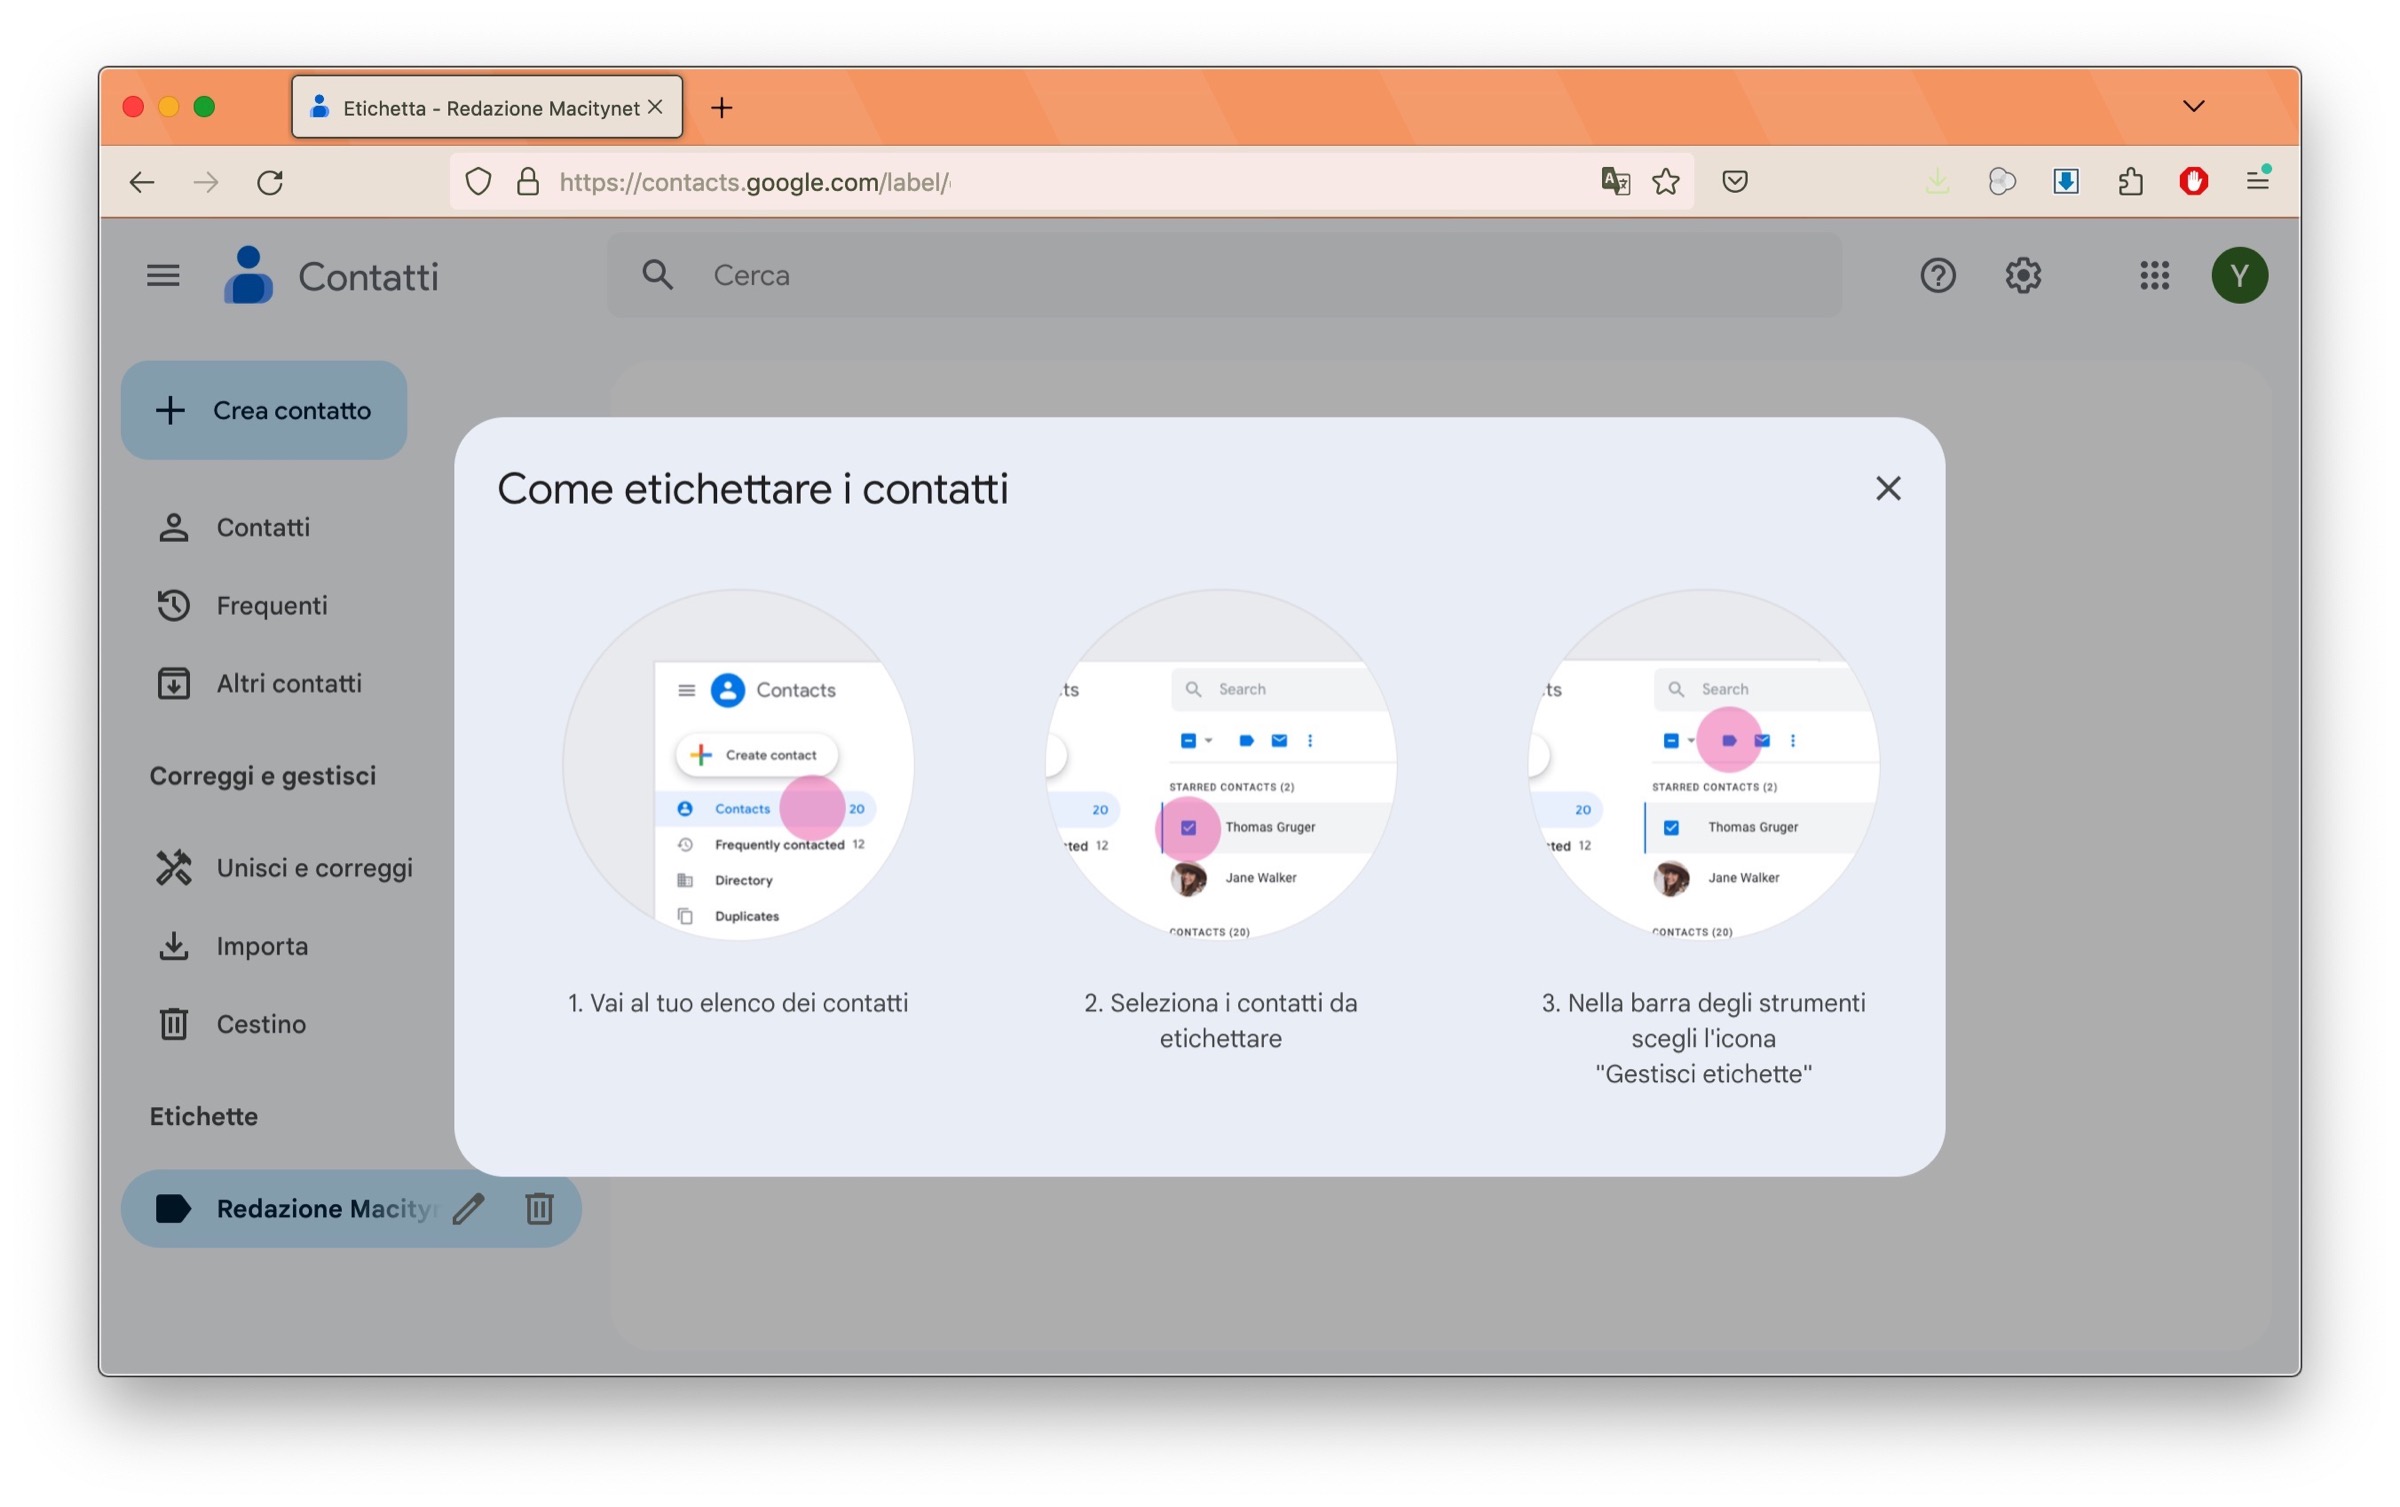Open the Cestino sidebar entry
2400x1507 pixels.
[260, 1023]
